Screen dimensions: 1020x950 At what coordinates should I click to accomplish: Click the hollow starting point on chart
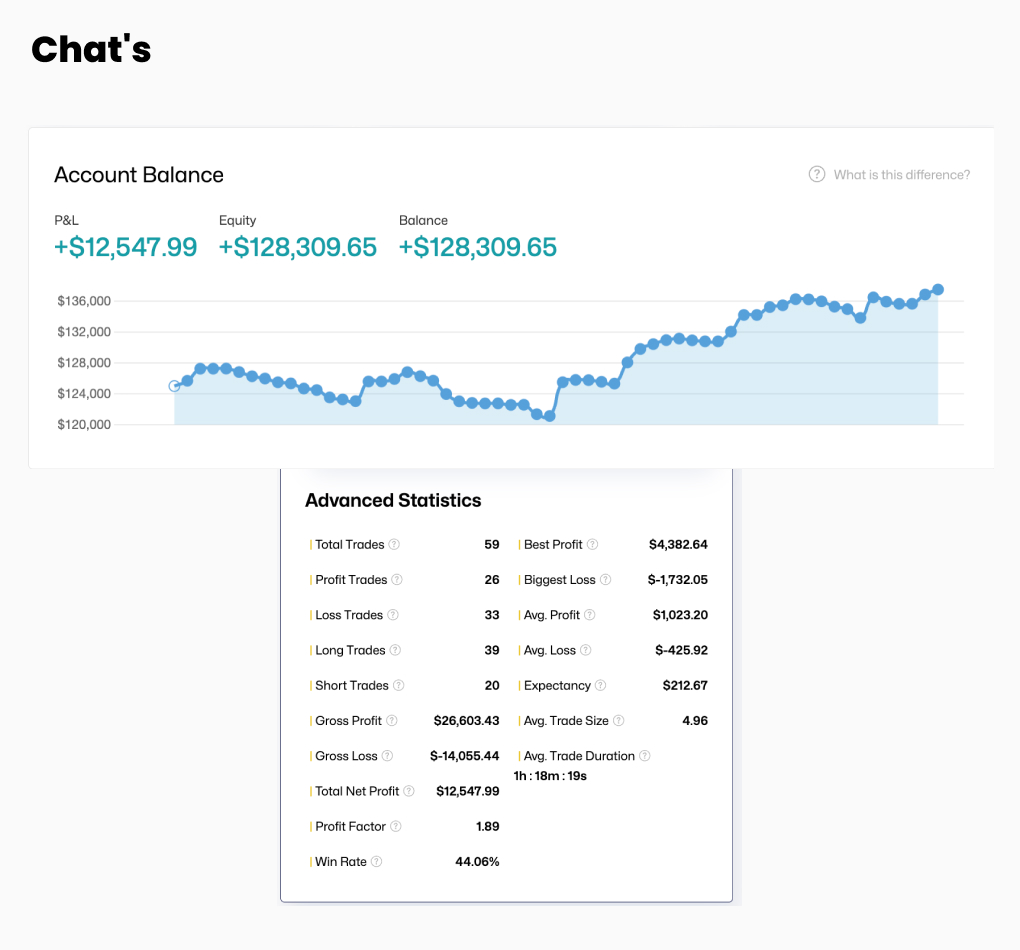click(x=175, y=386)
